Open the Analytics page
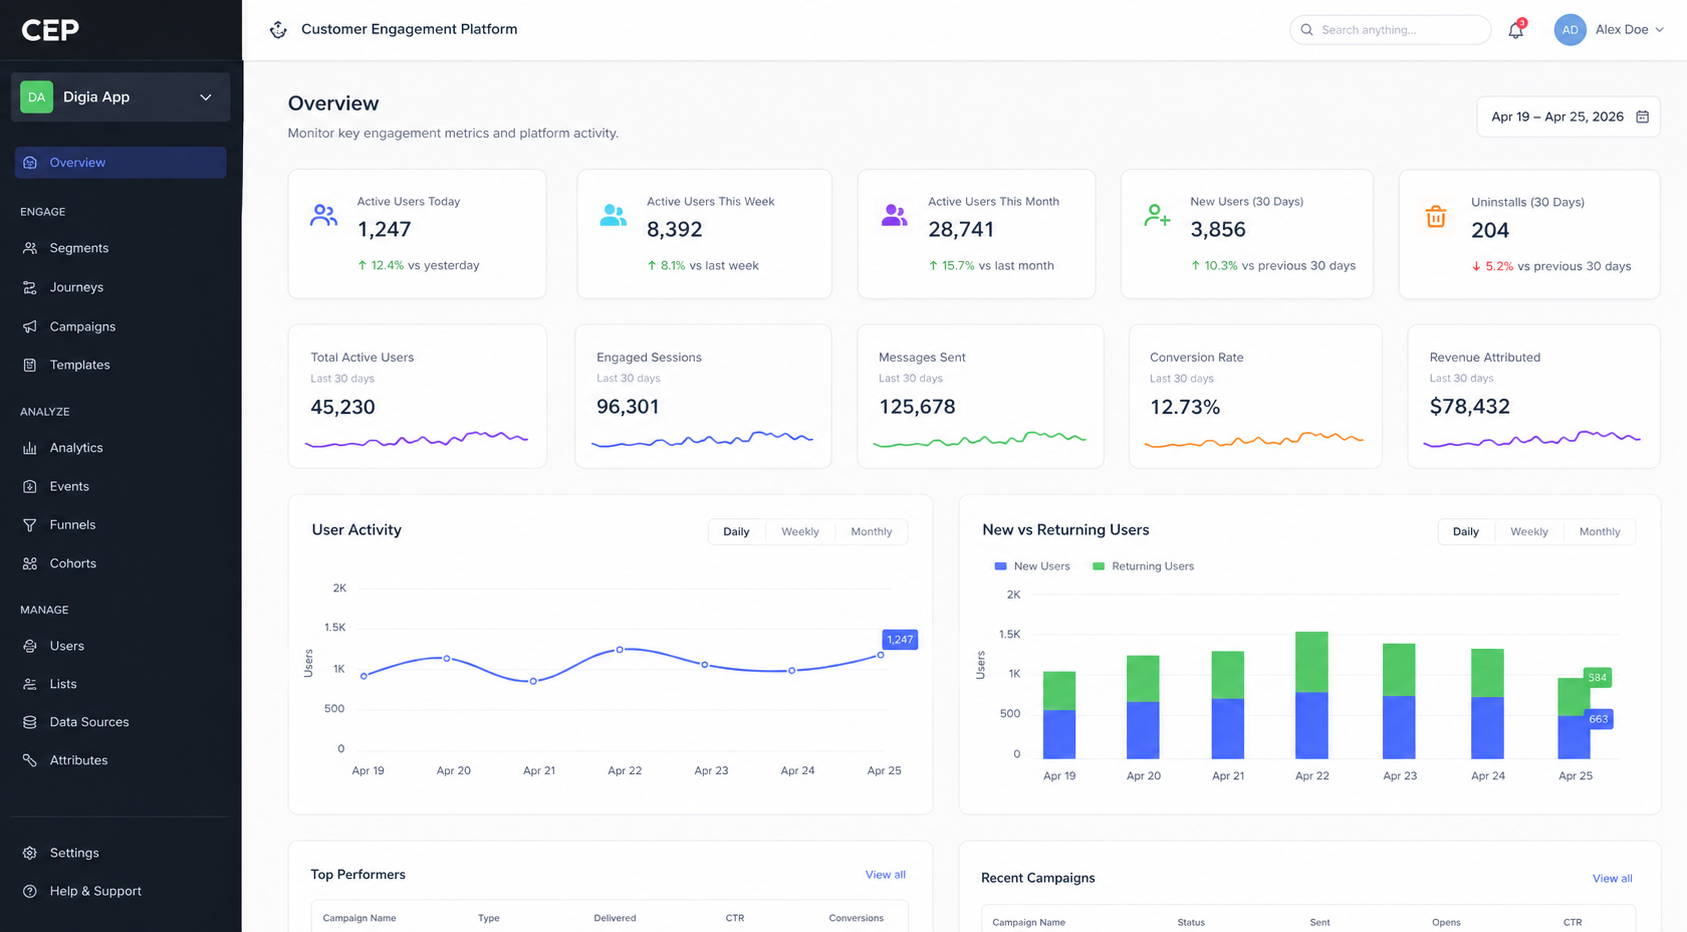This screenshot has height=932, width=1687. pyautogui.click(x=77, y=447)
